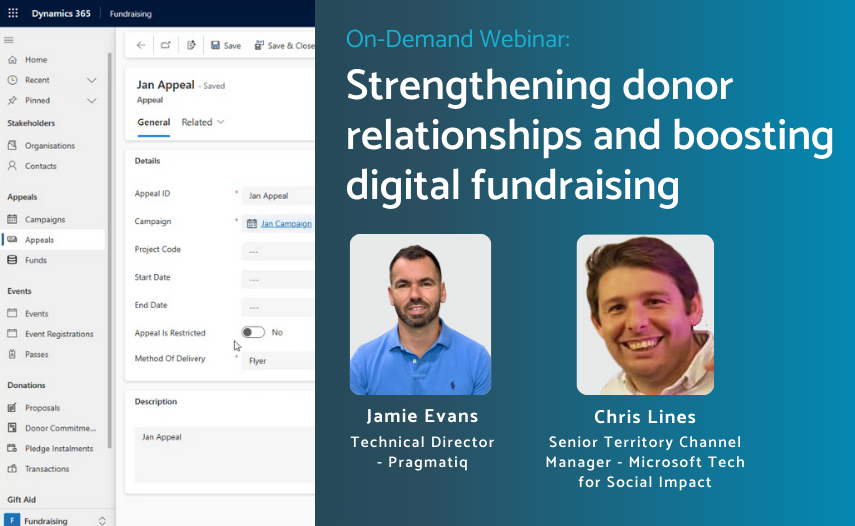Image resolution: width=855 pixels, height=526 pixels.
Task: Select Organisations under Stakeholders
Action: 50,146
